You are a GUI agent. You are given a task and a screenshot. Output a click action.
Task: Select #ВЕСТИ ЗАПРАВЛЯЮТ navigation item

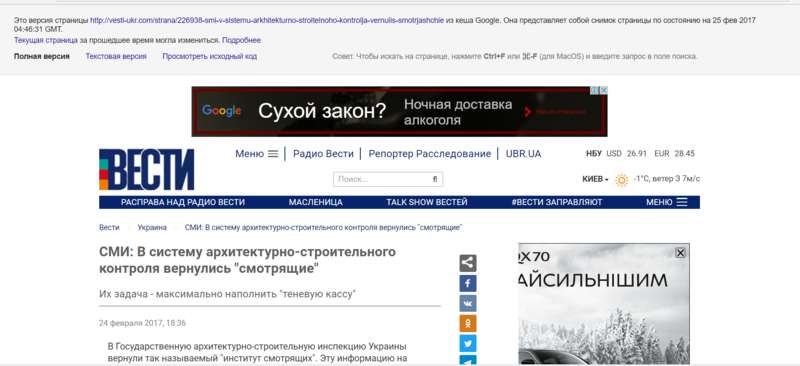tap(557, 202)
